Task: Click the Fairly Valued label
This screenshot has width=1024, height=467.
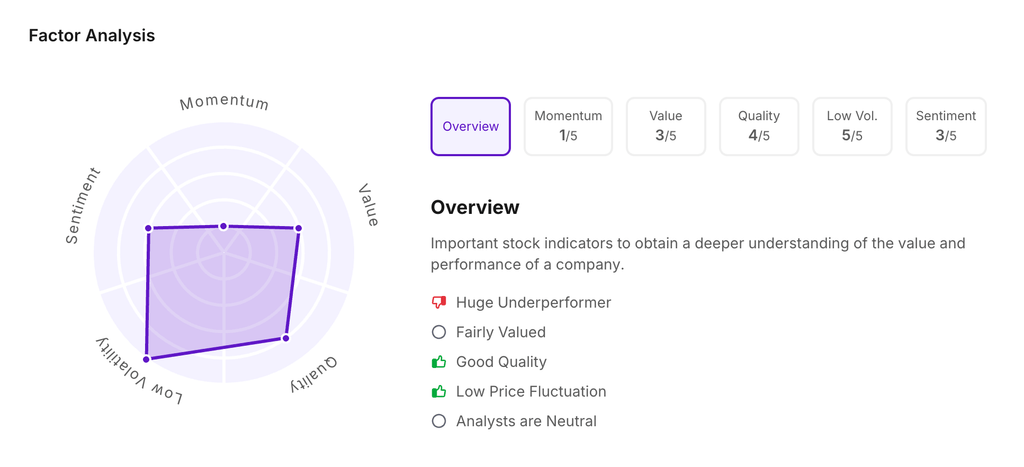Action: (500, 332)
